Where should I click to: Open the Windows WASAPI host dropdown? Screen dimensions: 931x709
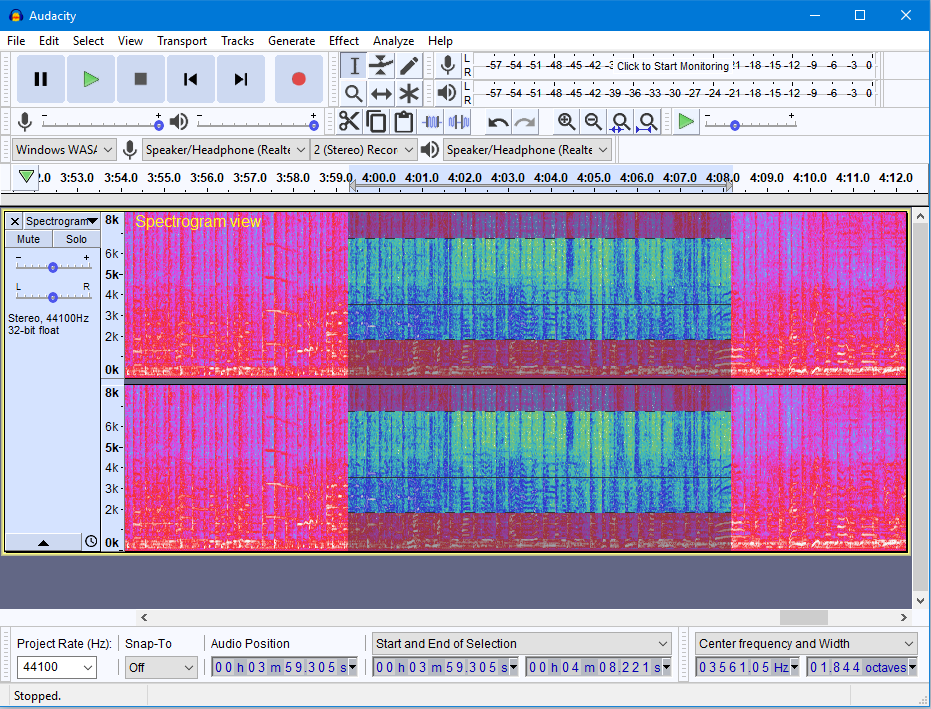[x=64, y=148]
